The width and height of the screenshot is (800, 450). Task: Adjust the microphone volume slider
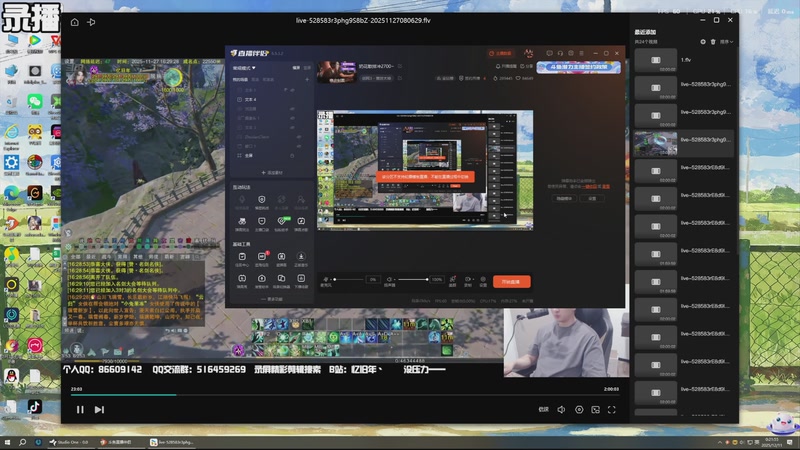[x=349, y=280]
